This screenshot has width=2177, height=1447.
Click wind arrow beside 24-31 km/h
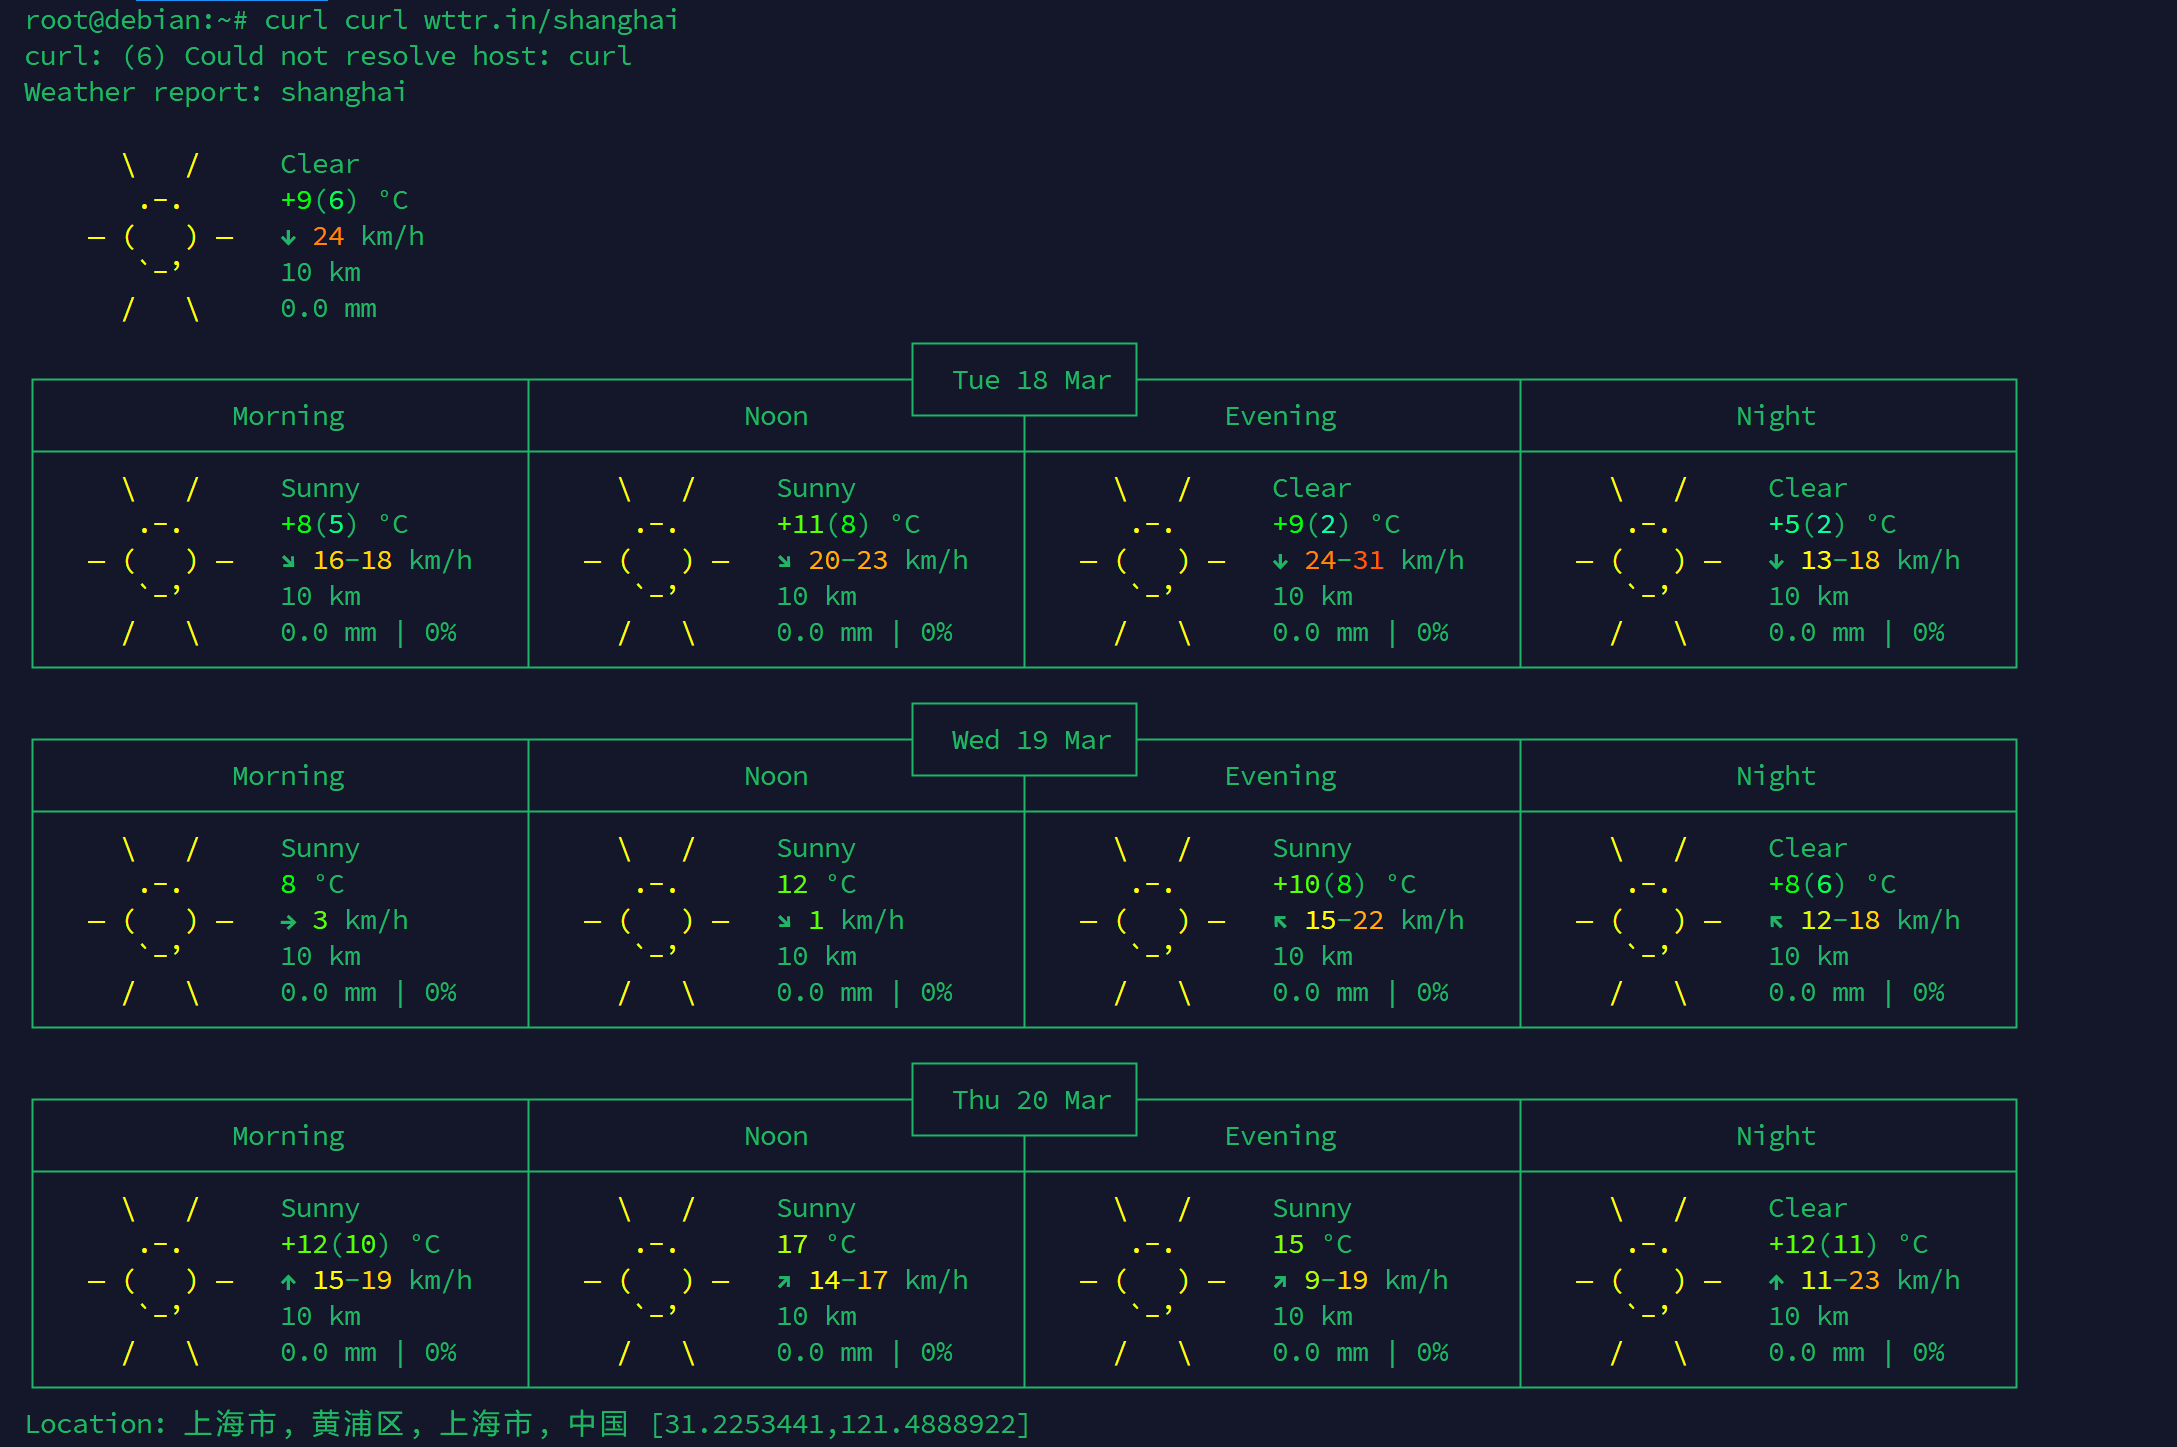[1280, 561]
